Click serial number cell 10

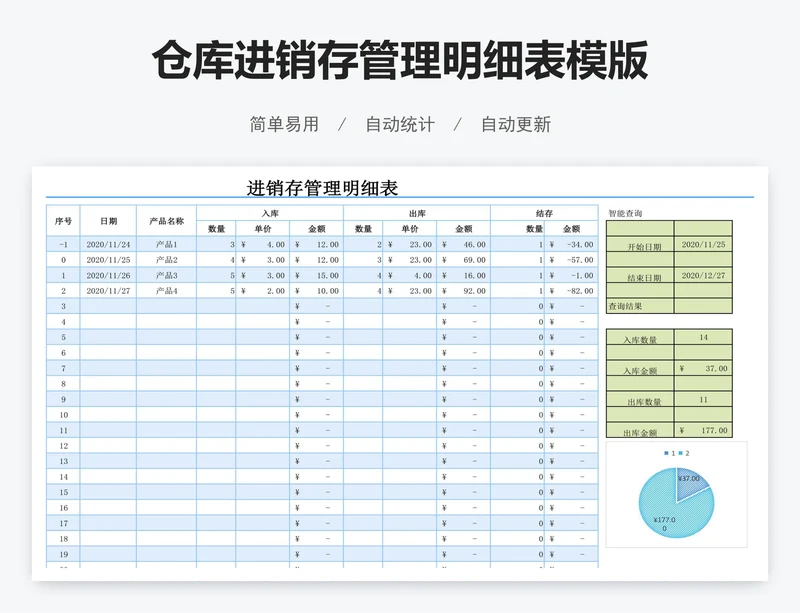click(x=63, y=415)
